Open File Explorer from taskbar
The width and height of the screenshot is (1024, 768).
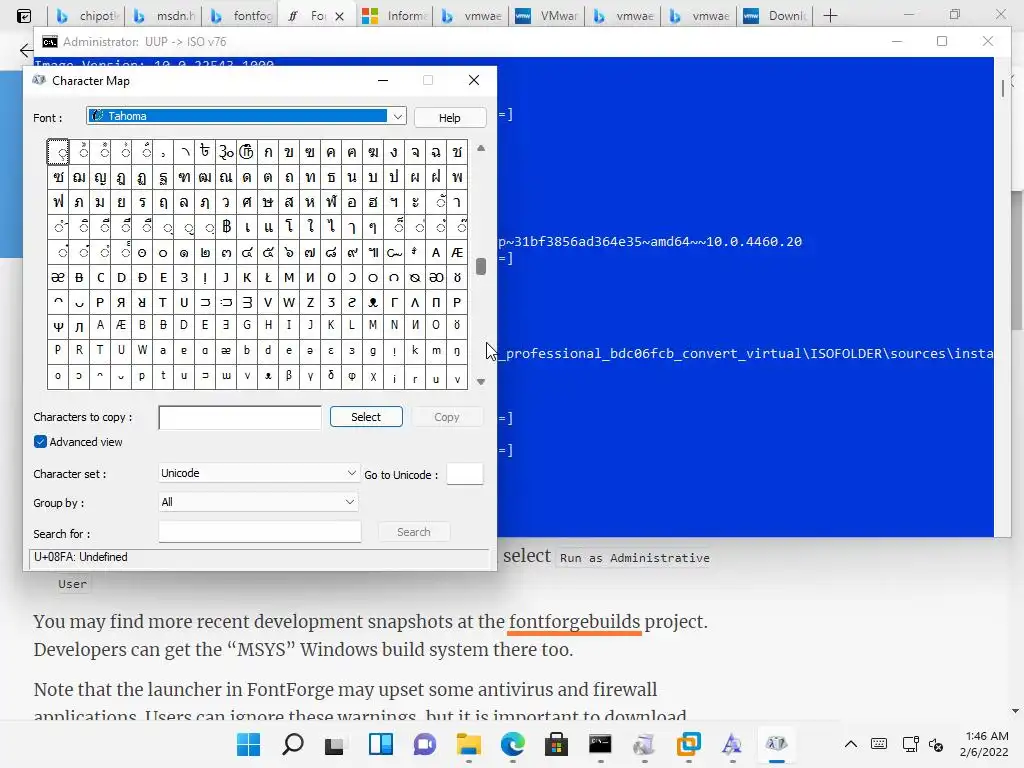tap(468, 744)
